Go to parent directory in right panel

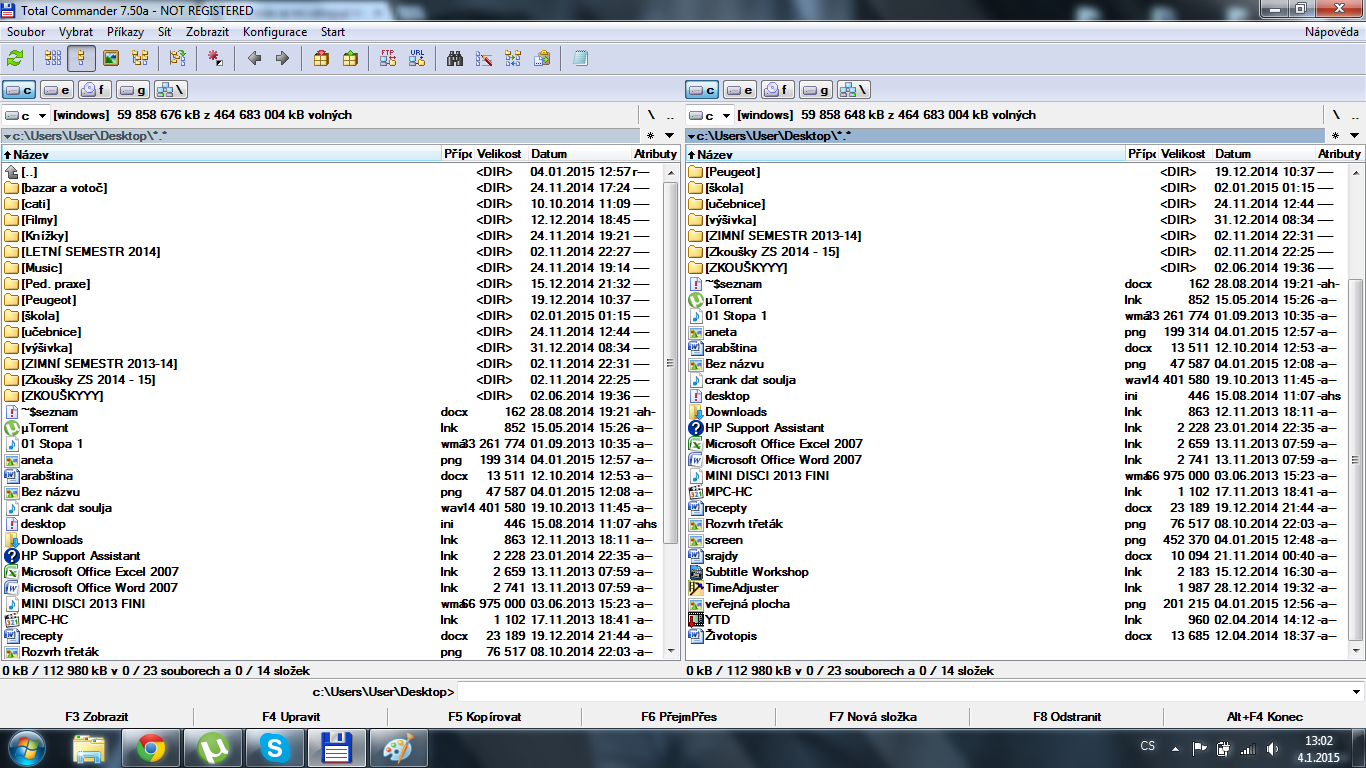(x=1354, y=115)
